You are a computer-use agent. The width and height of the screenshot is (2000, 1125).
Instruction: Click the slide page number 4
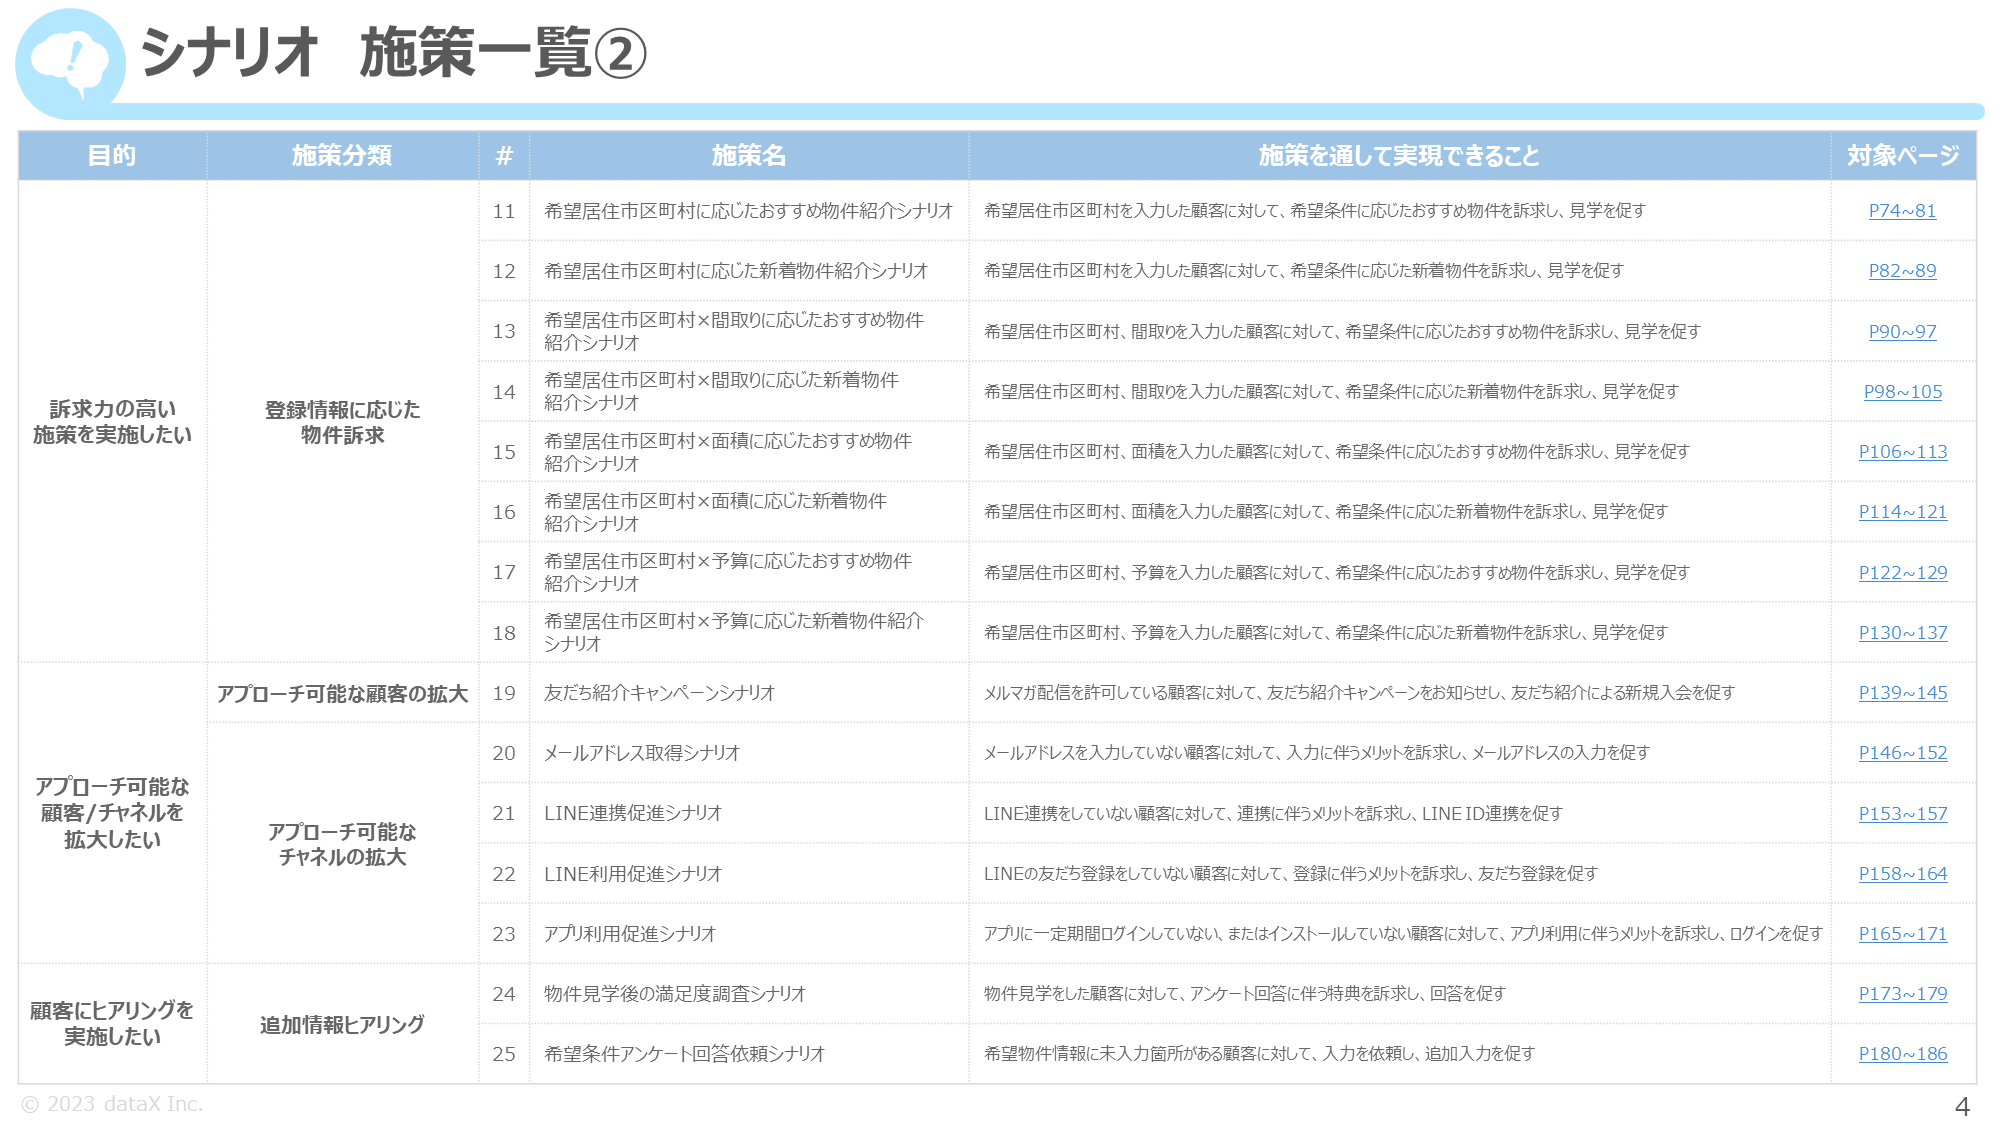point(1962,1107)
